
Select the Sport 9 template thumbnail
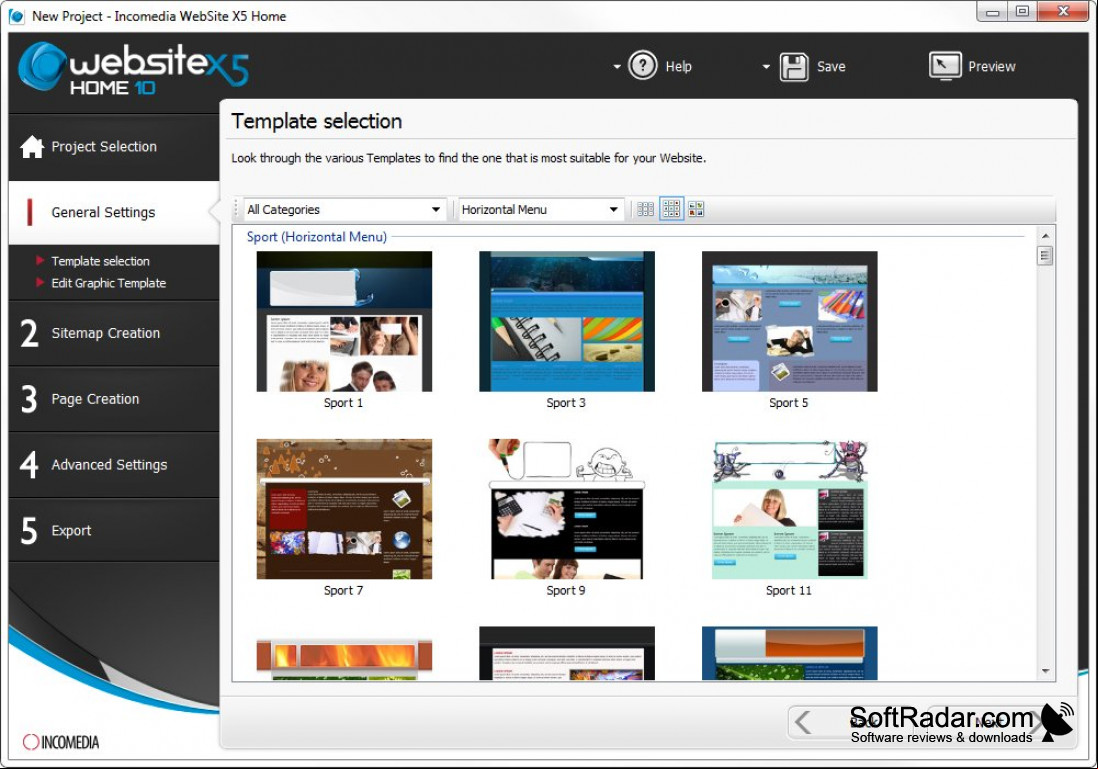pyautogui.click(x=567, y=509)
